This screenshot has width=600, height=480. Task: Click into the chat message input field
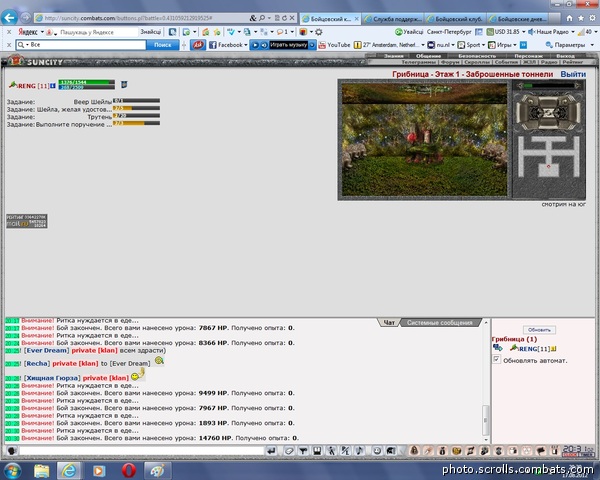tap(142, 451)
